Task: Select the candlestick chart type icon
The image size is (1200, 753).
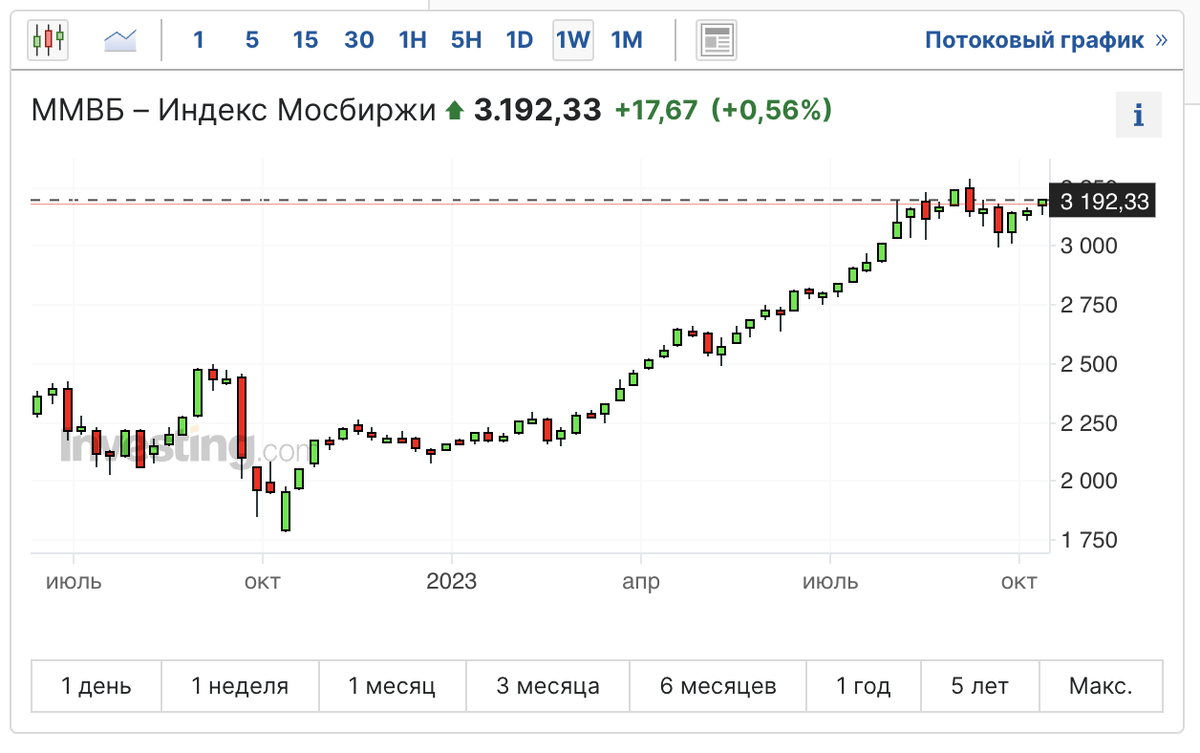Action: pos(48,41)
